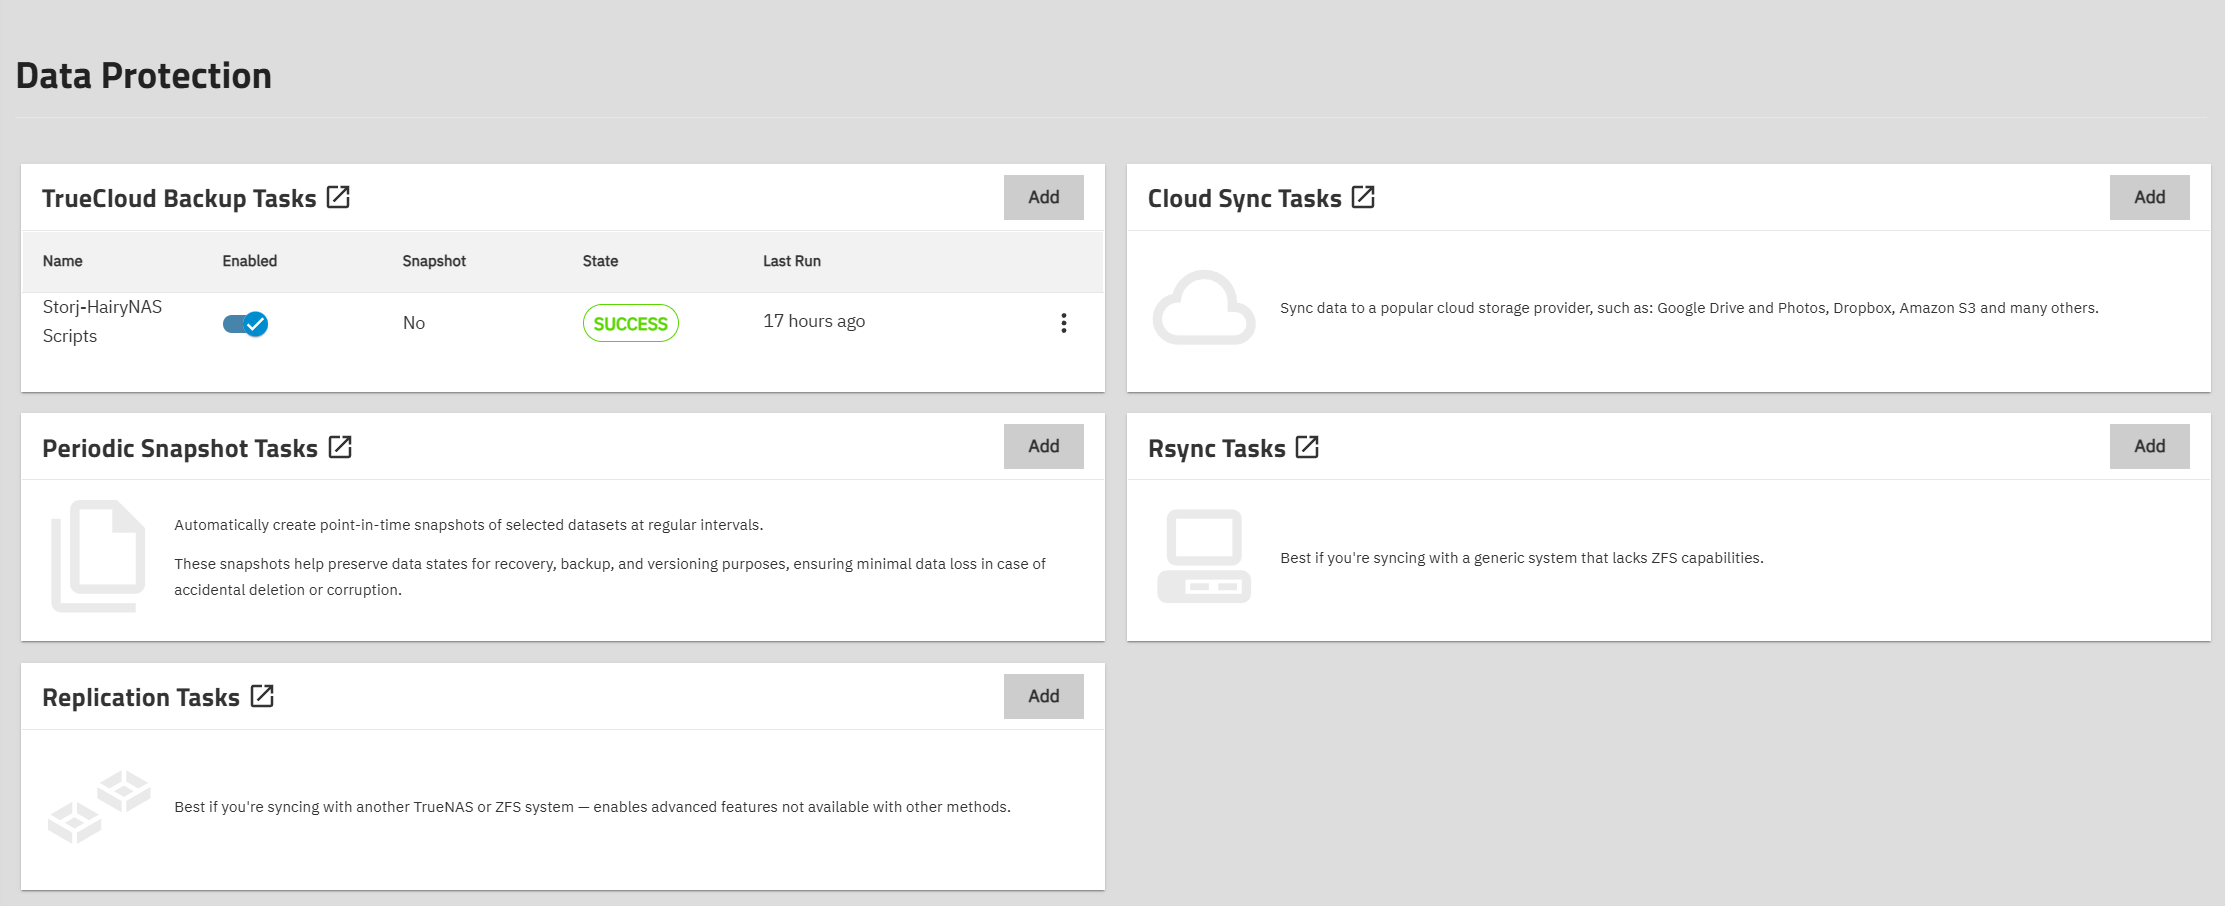Click the Name column header

pos(62,261)
